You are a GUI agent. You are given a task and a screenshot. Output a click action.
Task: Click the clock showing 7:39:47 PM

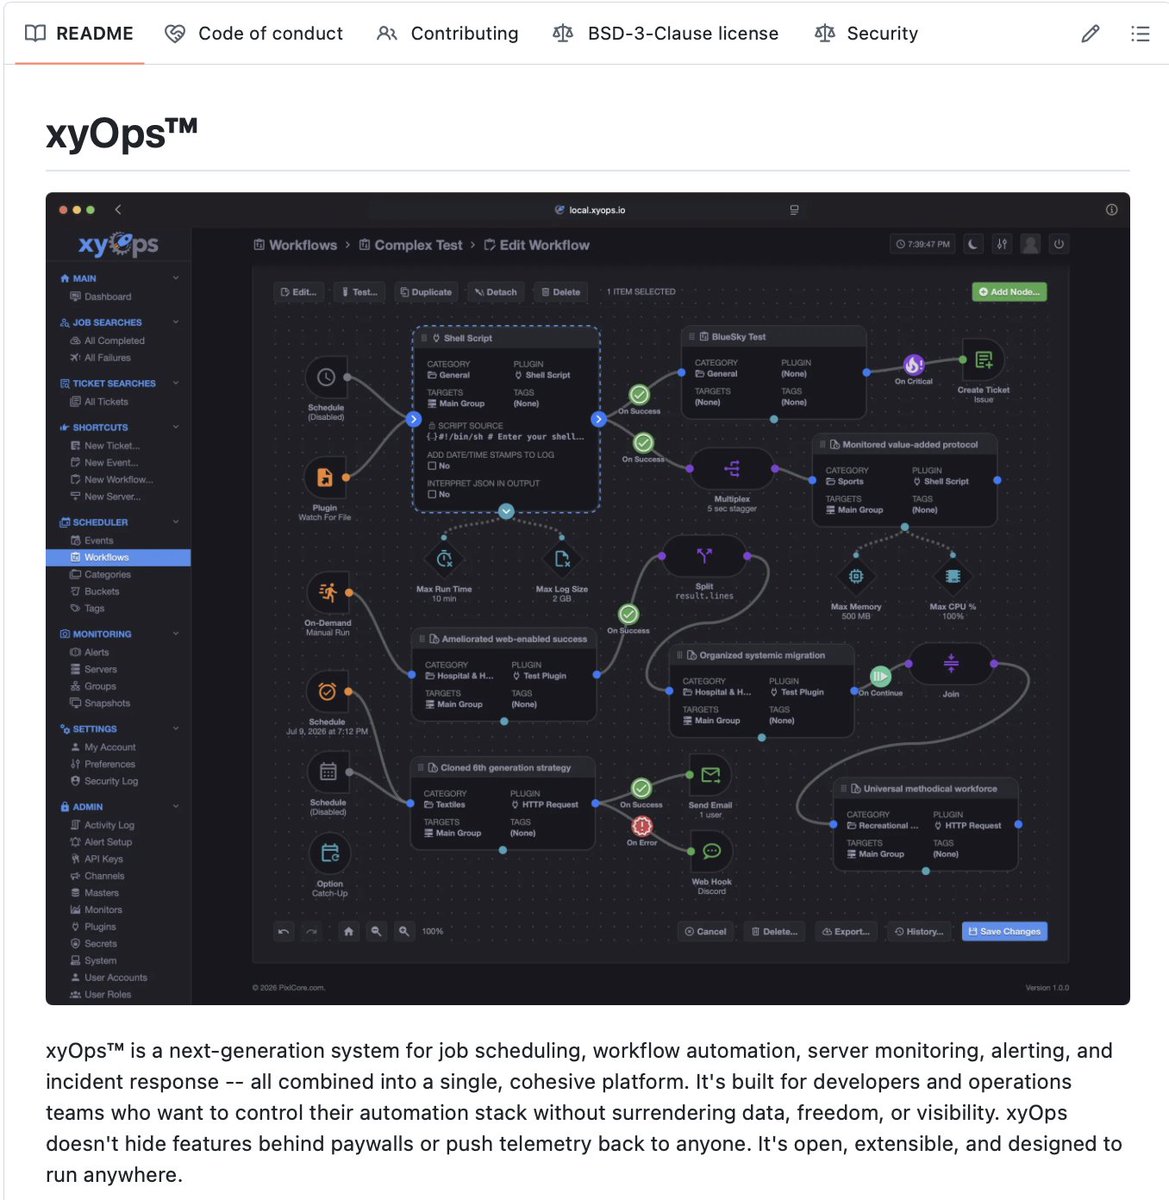coord(923,244)
